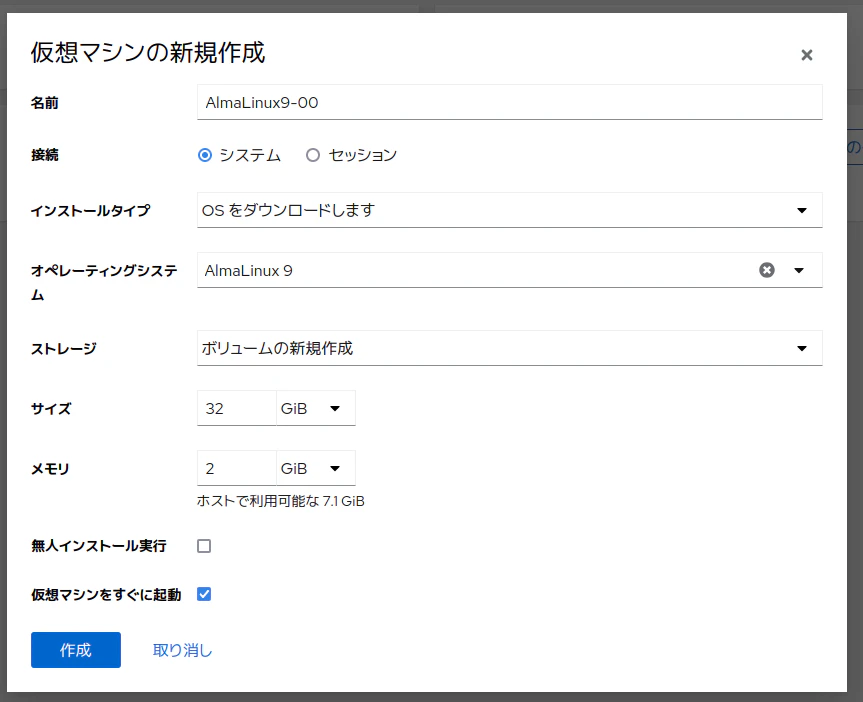Click the 無人インストール実行 label
863x702 pixels.
click(99, 546)
